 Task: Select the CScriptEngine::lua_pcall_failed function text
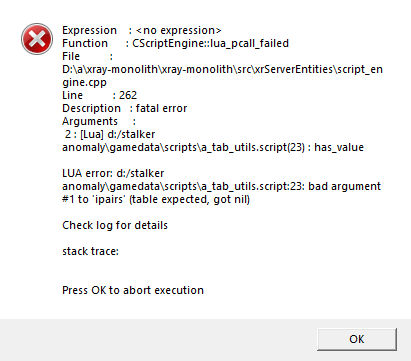pyautogui.click(x=210, y=43)
